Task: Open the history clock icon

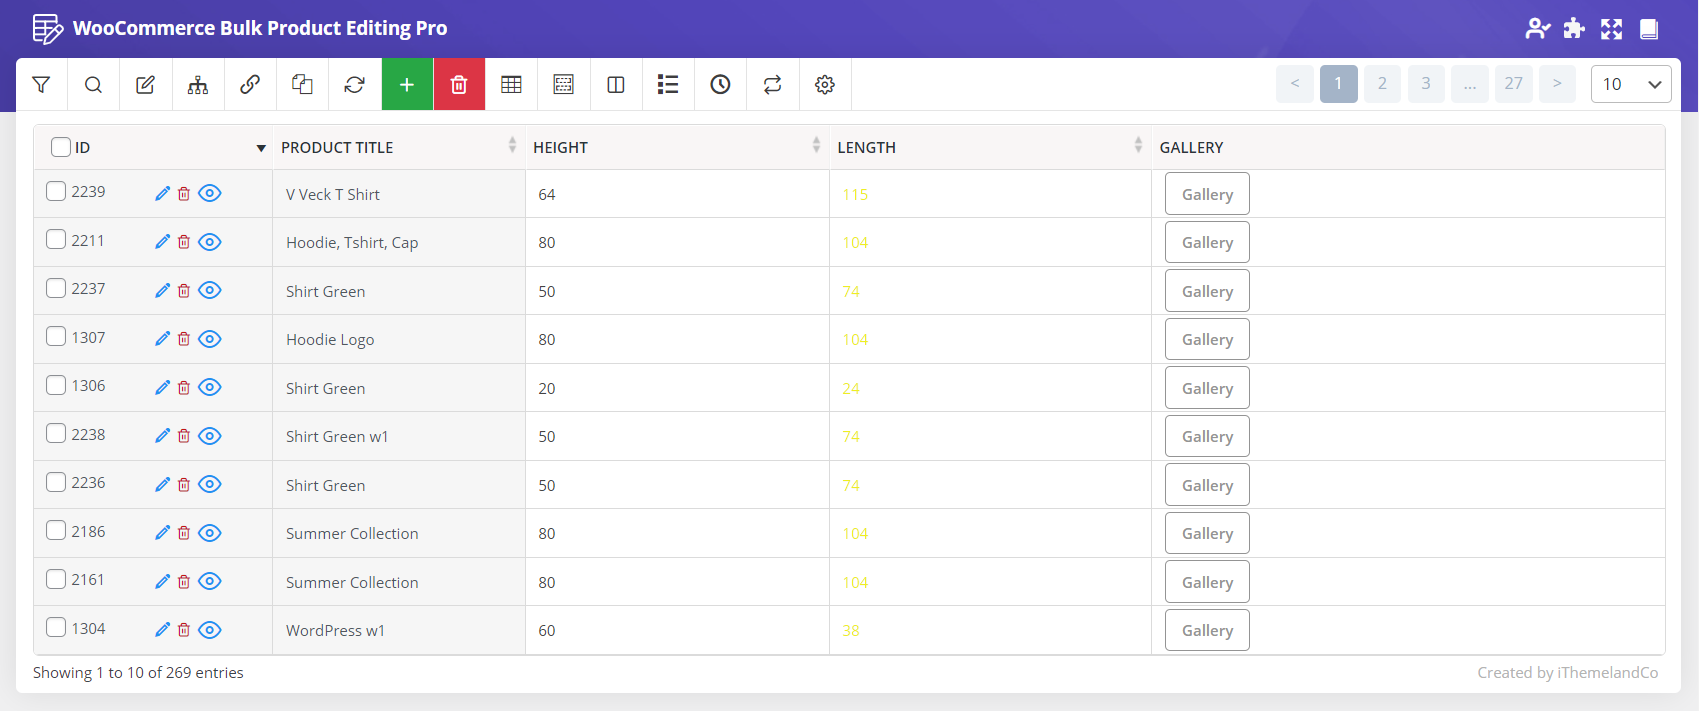Action: [720, 85]
